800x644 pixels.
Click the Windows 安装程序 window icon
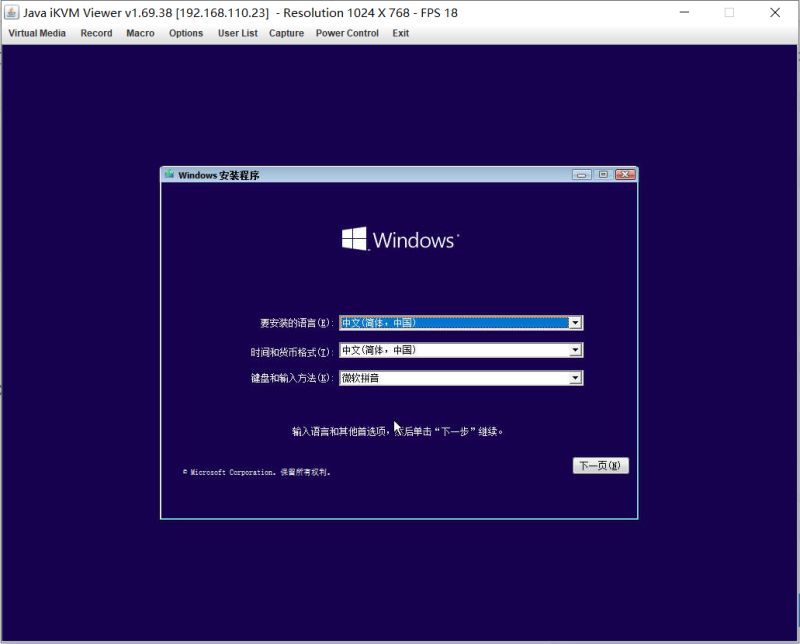pos(167,174)
